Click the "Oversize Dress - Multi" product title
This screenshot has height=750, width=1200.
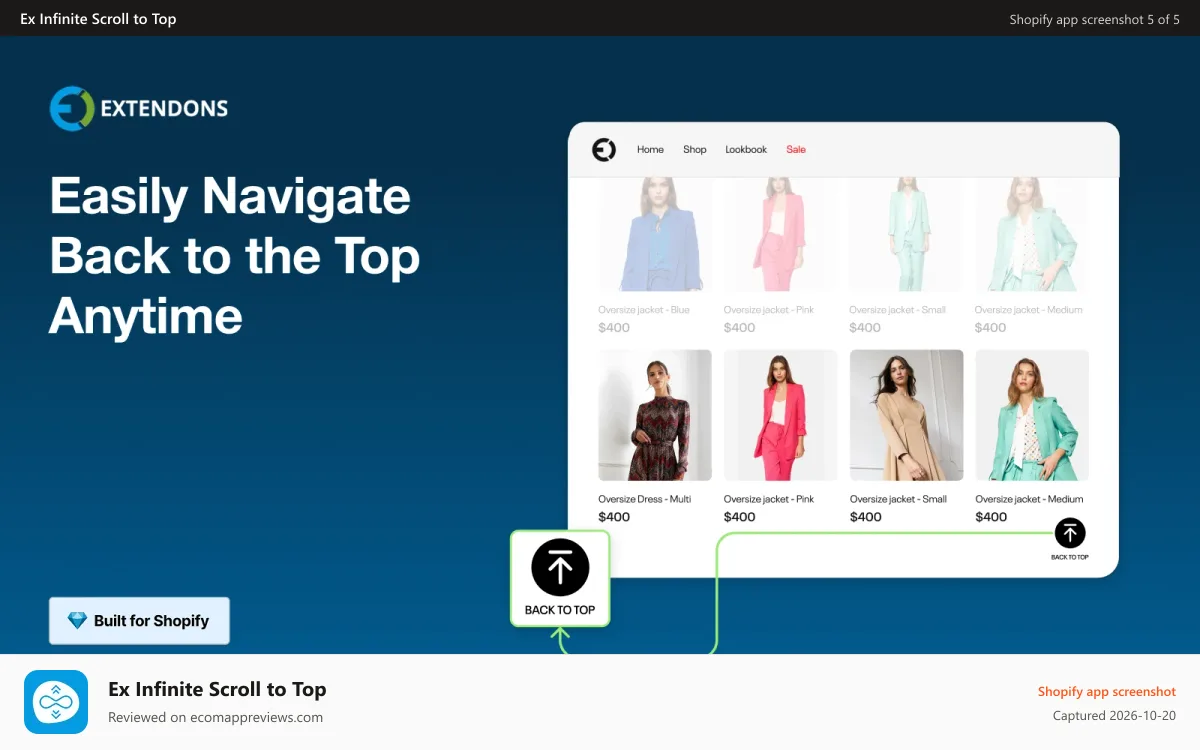pos(645,499)
